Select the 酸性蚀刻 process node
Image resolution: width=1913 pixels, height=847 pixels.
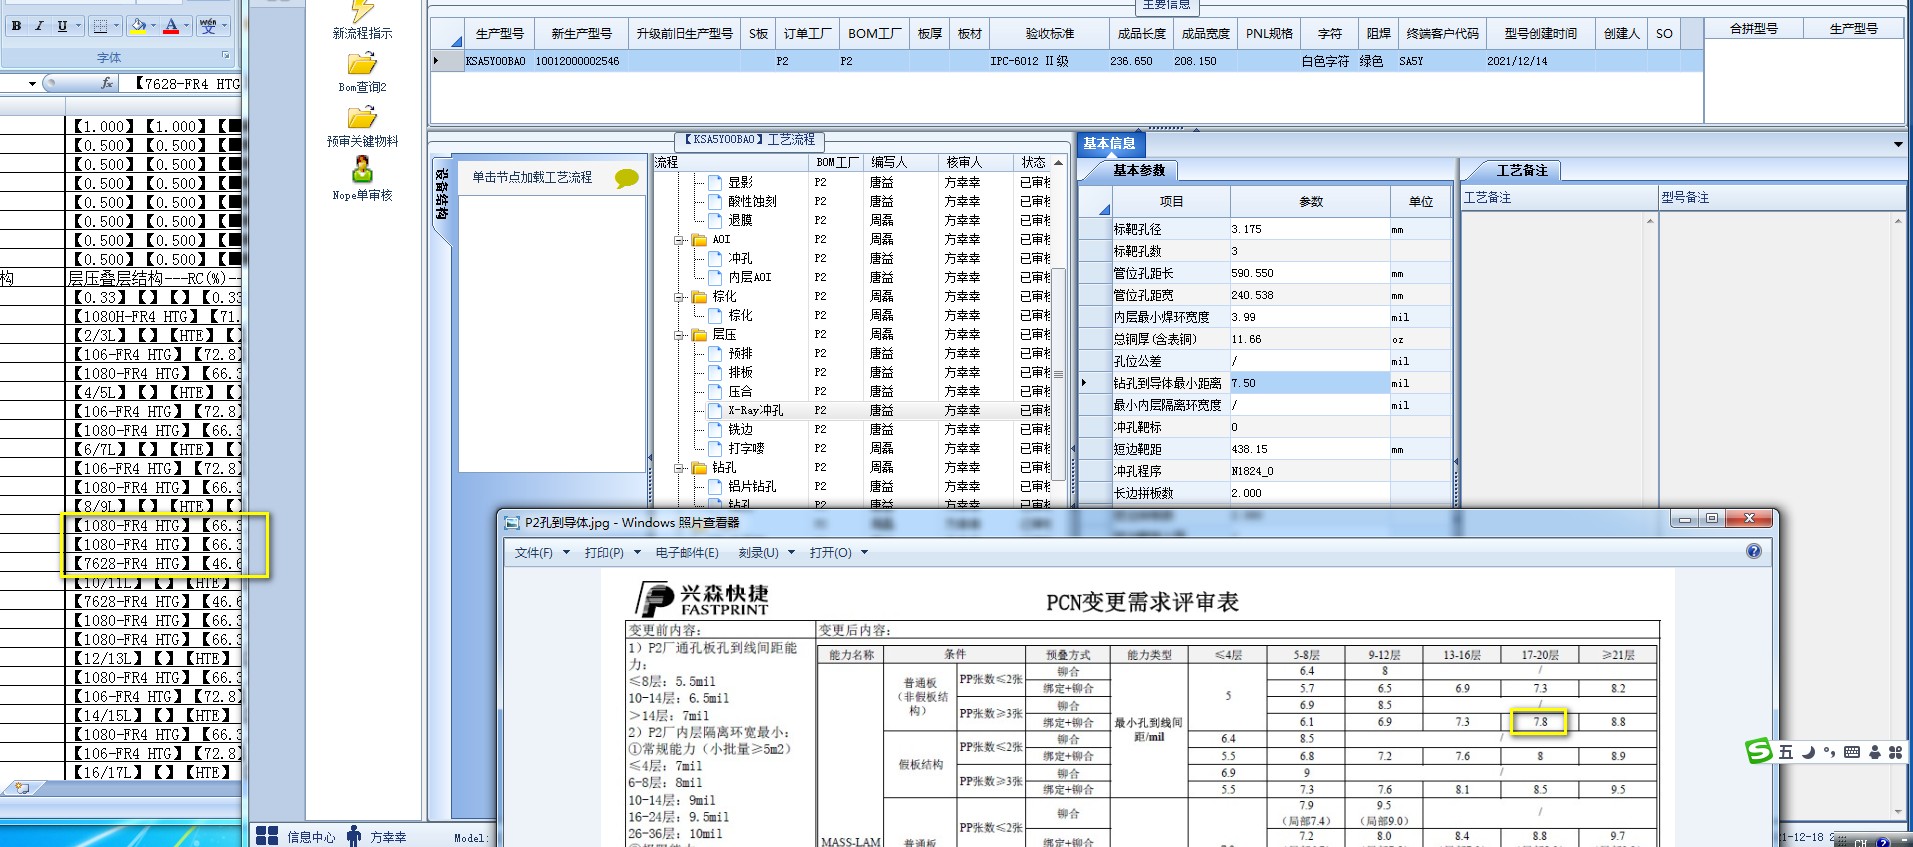[x=752, y=202]
